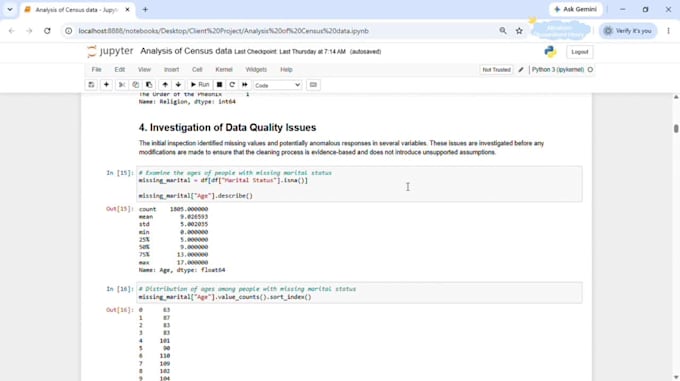Open the Chrome three-dot menu
The image size is (680, 381).
pyautogui.click(x=668, y=31)
